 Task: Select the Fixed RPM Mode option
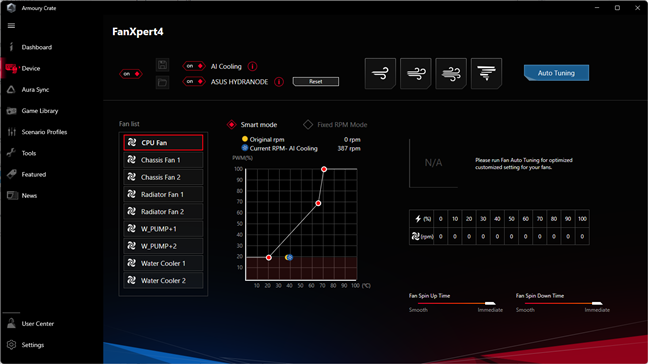[x=335, y=124]
